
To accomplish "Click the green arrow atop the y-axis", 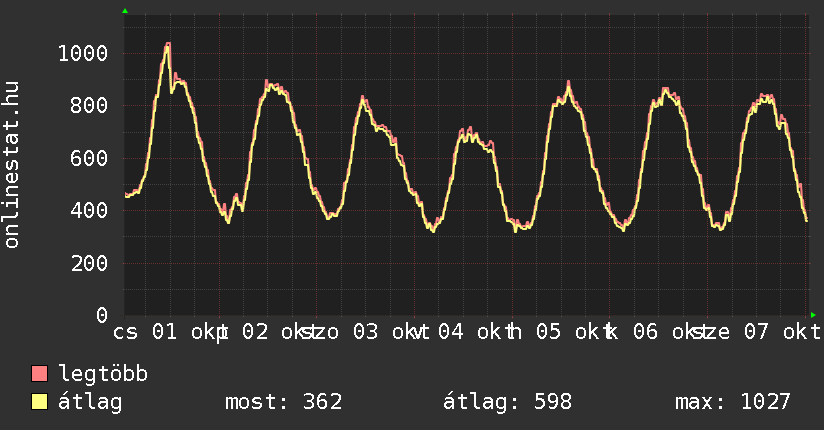I will tap(125, 11).
